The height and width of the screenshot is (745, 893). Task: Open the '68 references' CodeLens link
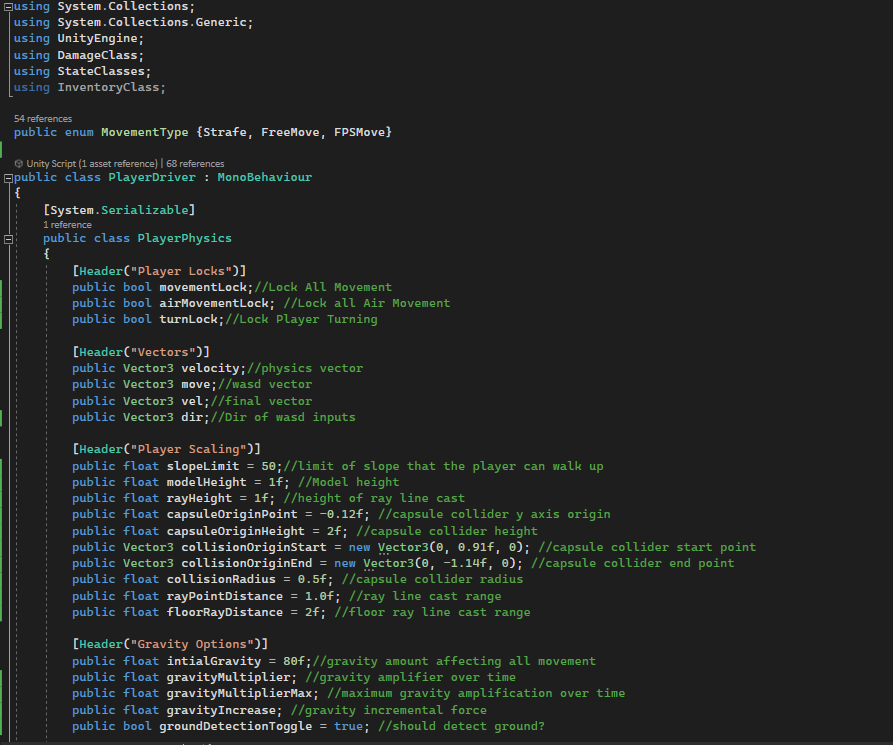click(195, 163)
